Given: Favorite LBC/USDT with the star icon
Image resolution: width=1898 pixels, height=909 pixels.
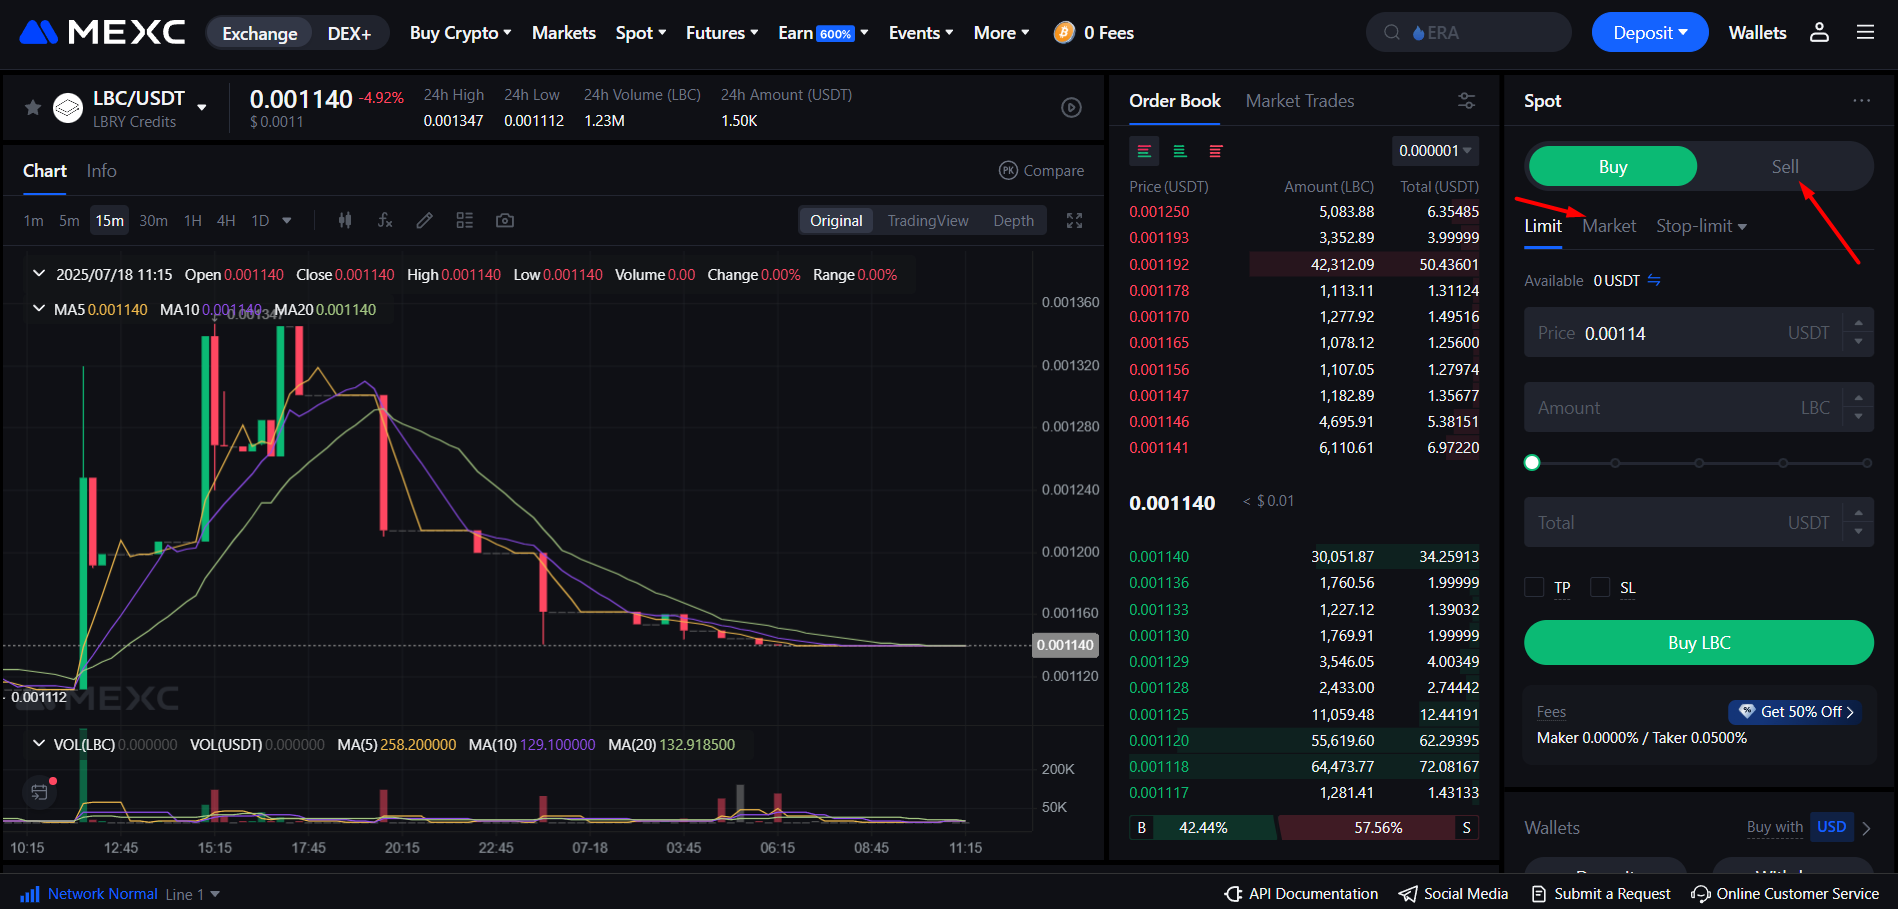Looking at the screenshot, I should [33, 107].
